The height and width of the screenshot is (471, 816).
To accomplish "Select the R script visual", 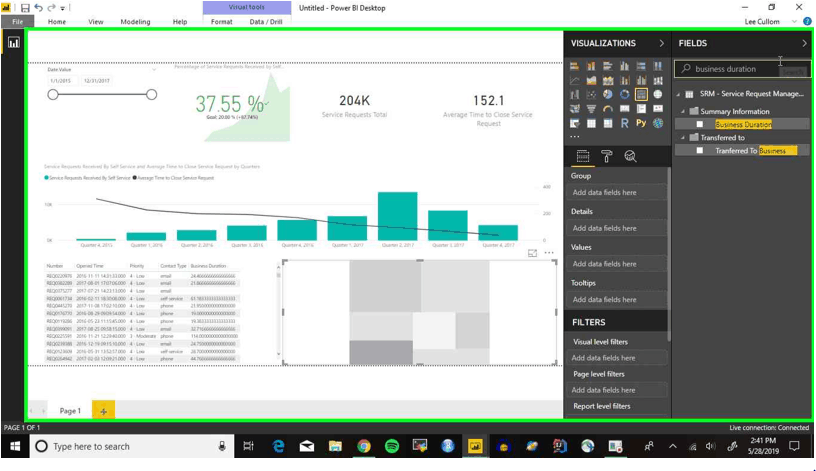I will click(624, 123).
